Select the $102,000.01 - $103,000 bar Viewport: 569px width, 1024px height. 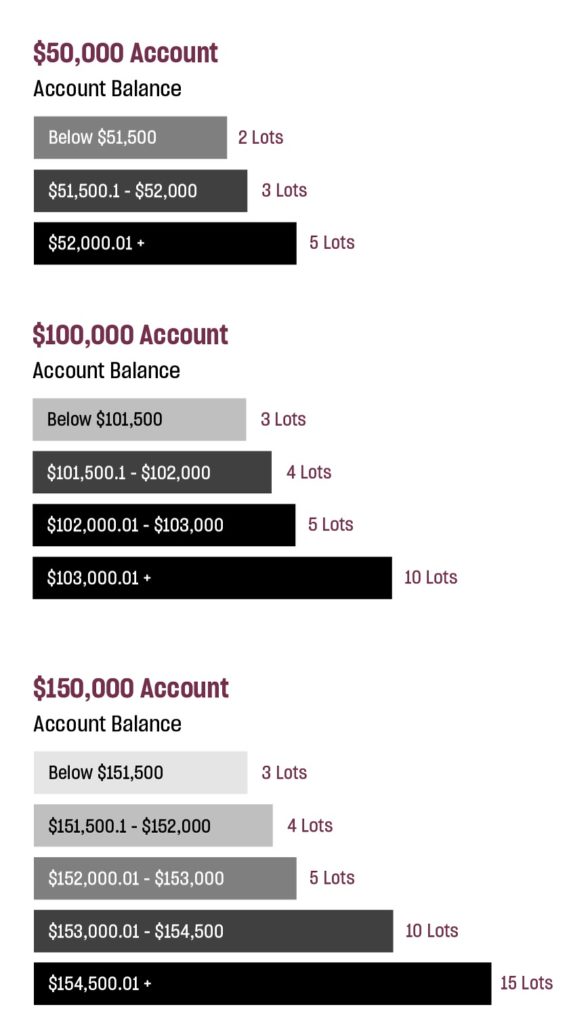(163, 524)
